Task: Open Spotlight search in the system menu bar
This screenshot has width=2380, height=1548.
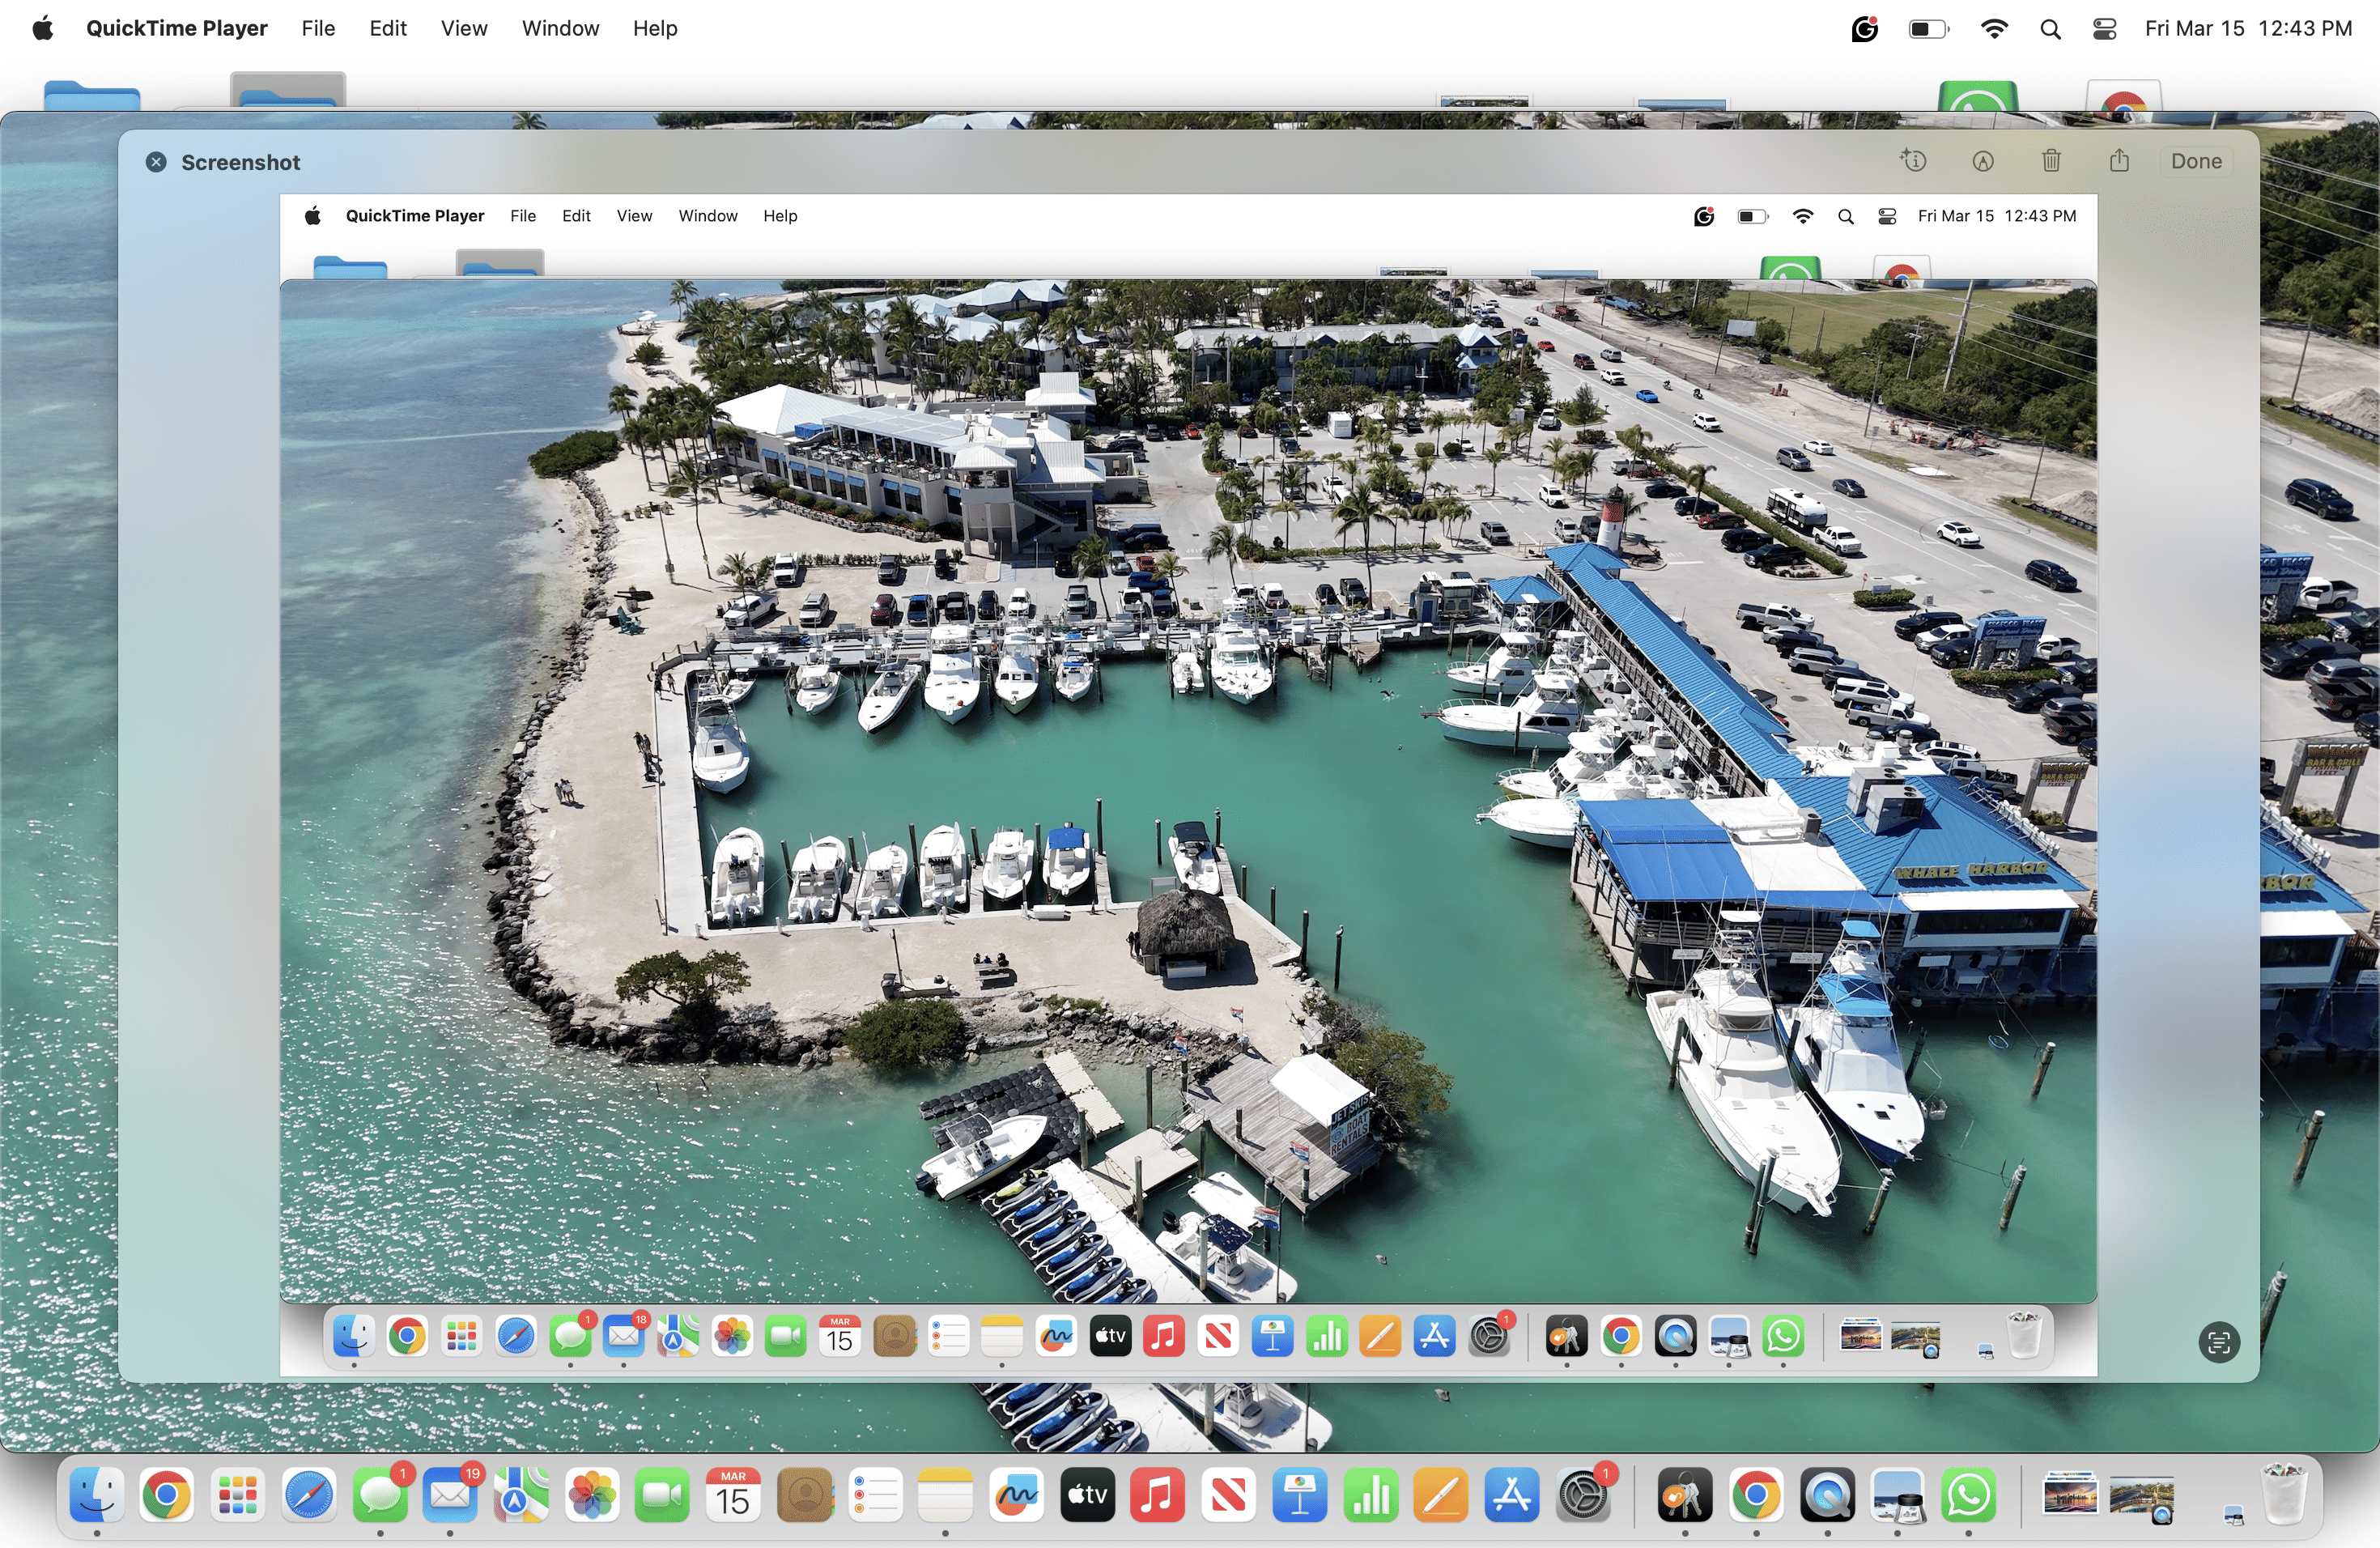Action: 2050,29
